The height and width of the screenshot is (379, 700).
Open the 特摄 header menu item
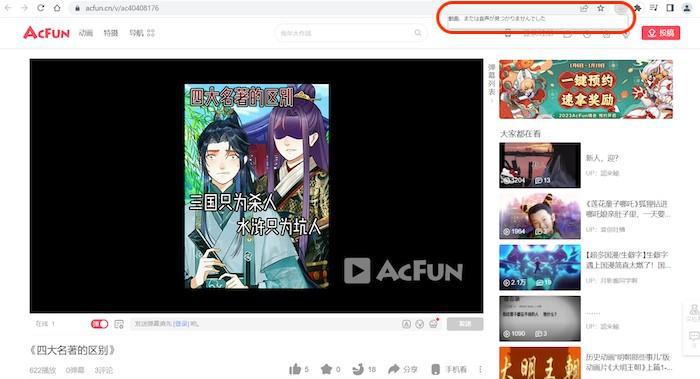click(x=111, y=33)
